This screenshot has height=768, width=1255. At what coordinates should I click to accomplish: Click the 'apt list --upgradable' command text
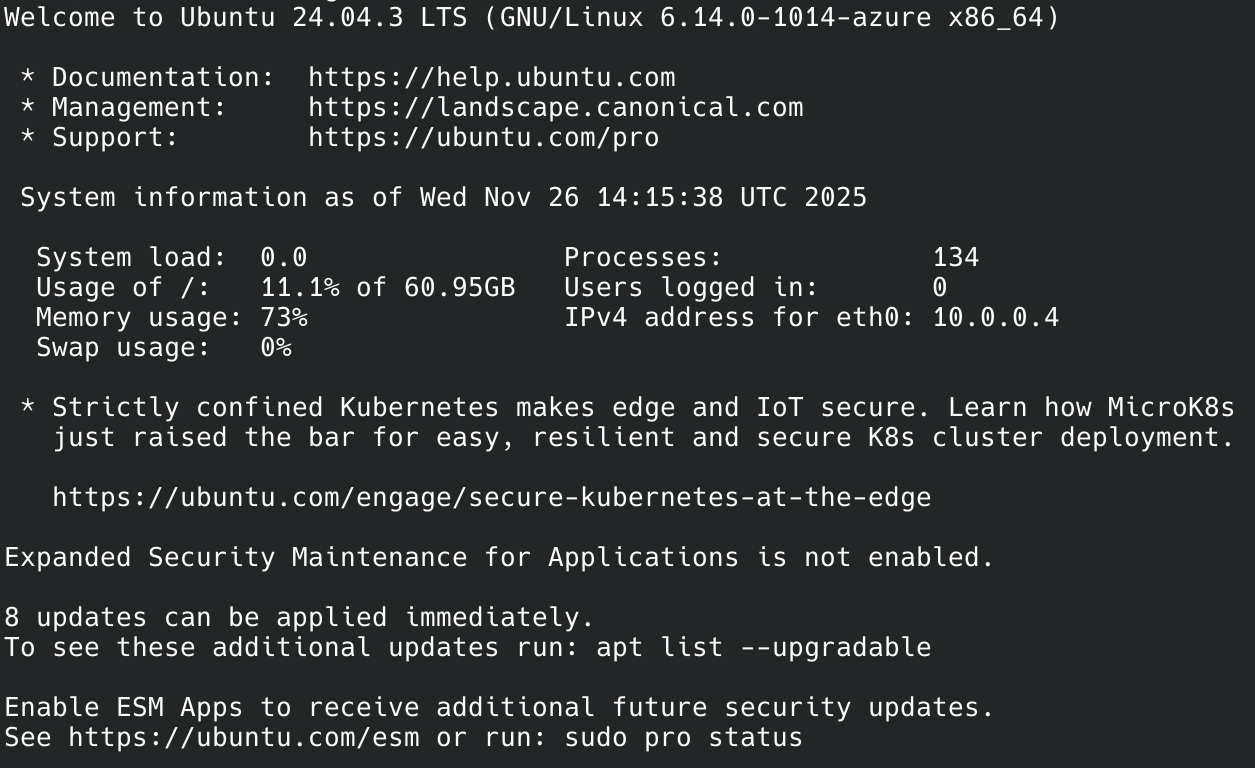coord(763,648)
